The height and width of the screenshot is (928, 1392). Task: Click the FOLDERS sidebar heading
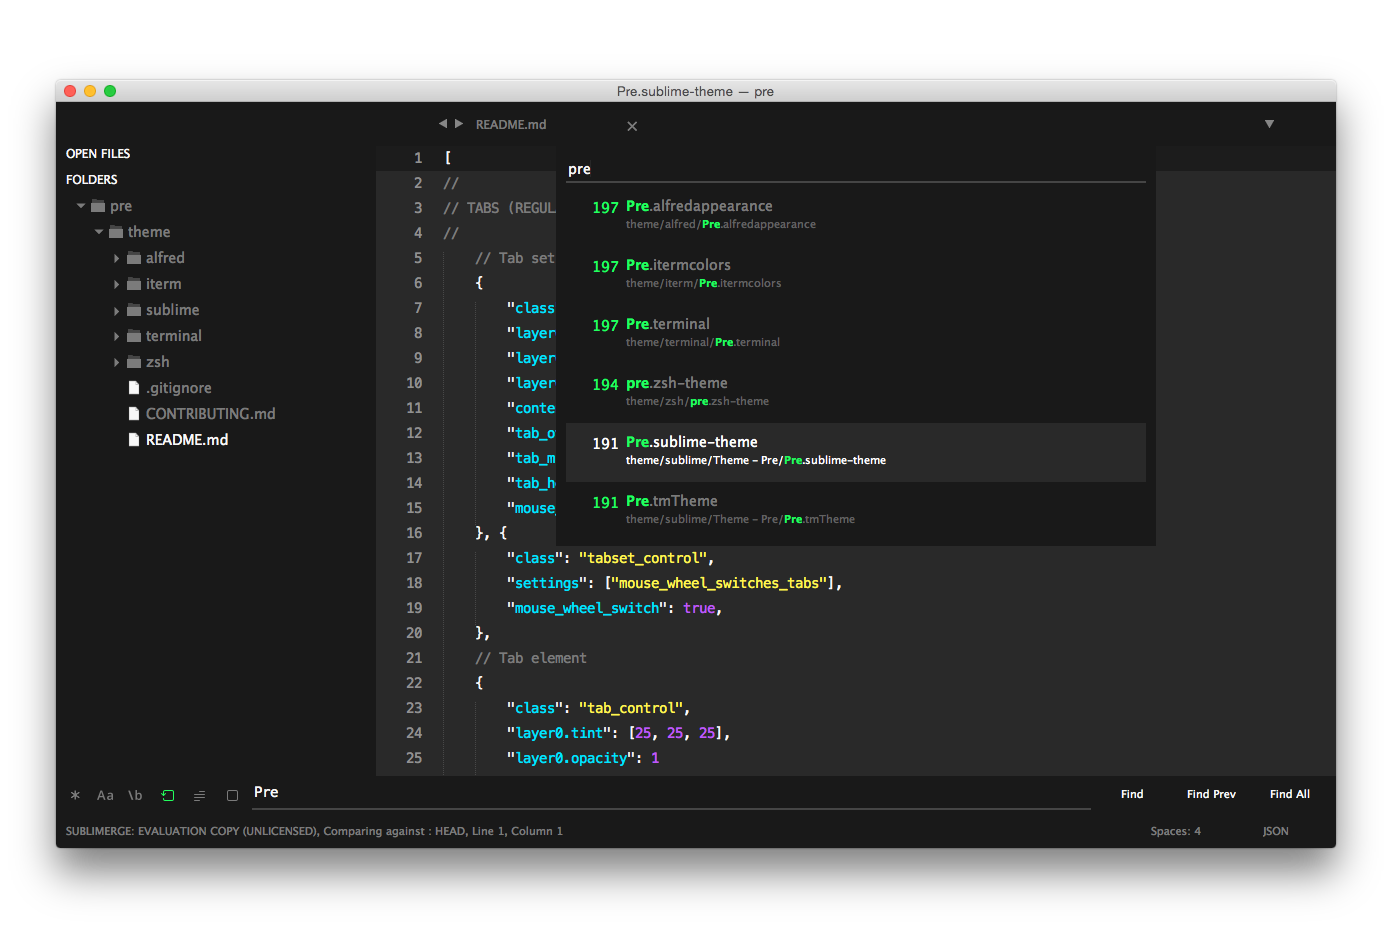92,180
